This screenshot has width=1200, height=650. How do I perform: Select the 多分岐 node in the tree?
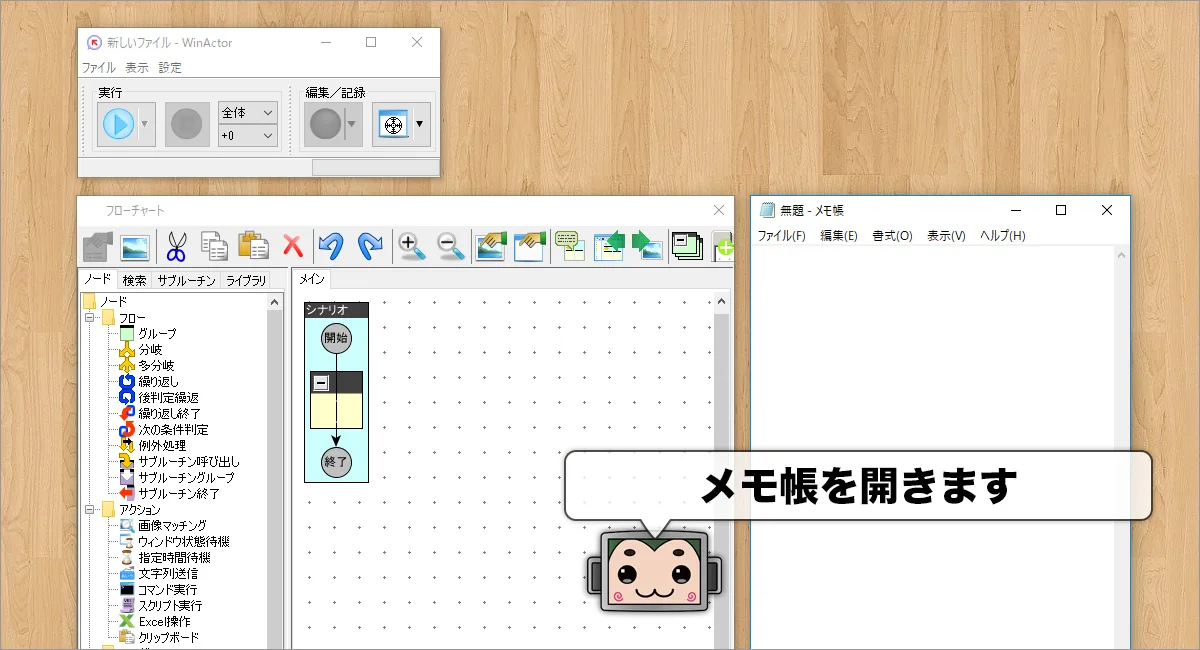pyautogui.click(x=156, y=366)
